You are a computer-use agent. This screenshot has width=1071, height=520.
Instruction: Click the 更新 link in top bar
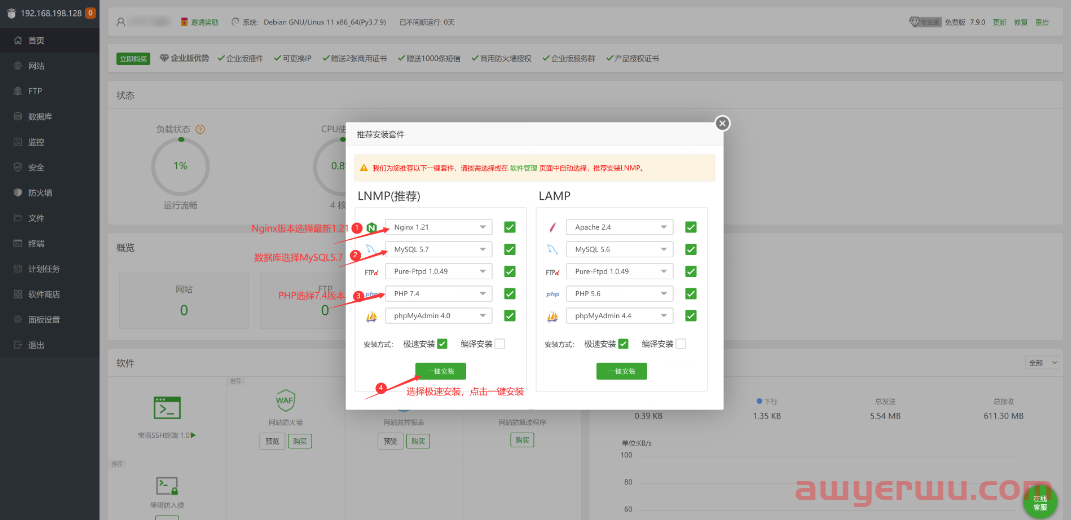(999, 23)
